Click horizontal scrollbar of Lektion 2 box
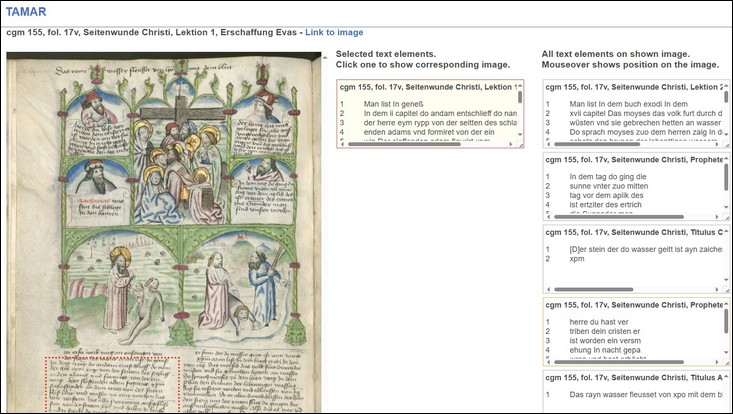This screenshot has height=414, width=733. point(630,144)
